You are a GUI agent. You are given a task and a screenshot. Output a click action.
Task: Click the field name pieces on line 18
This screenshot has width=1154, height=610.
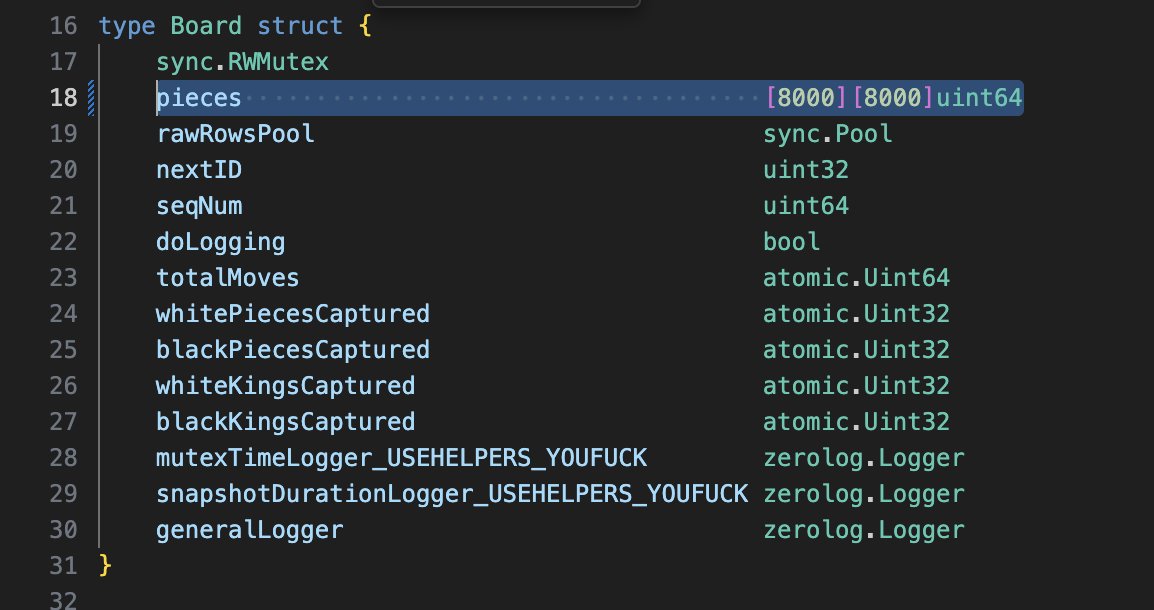point(199,98)
